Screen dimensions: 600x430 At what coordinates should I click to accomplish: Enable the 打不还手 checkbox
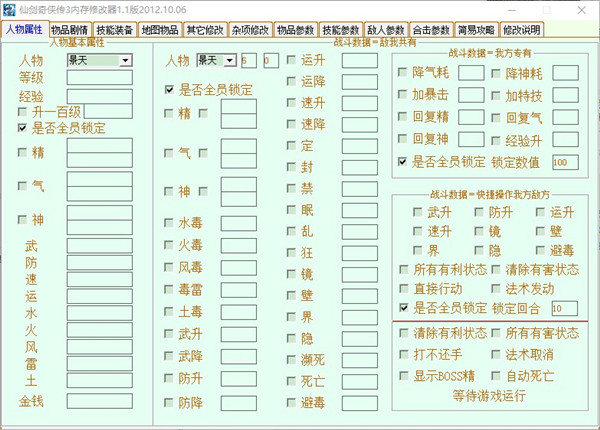pyautogui.click(x=404, y=354)
